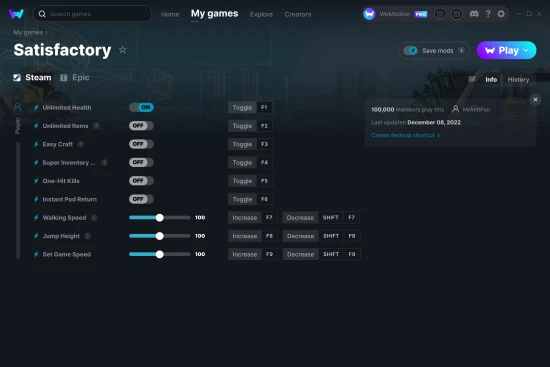
Task: Enable Instant Pod Return toggle
Action: tap(141, 199)
